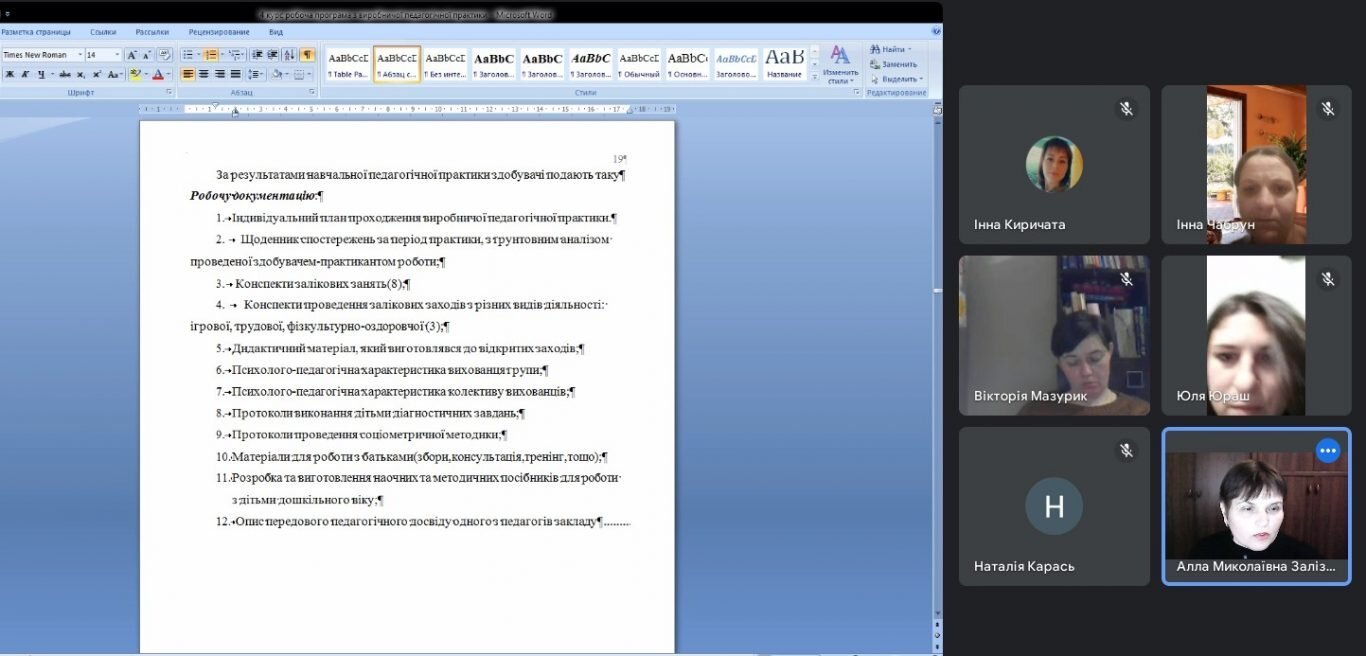This screenshot has width=1366, height=656.
Task: Apply underline formatting (Ч)
Action: point(41,74)
